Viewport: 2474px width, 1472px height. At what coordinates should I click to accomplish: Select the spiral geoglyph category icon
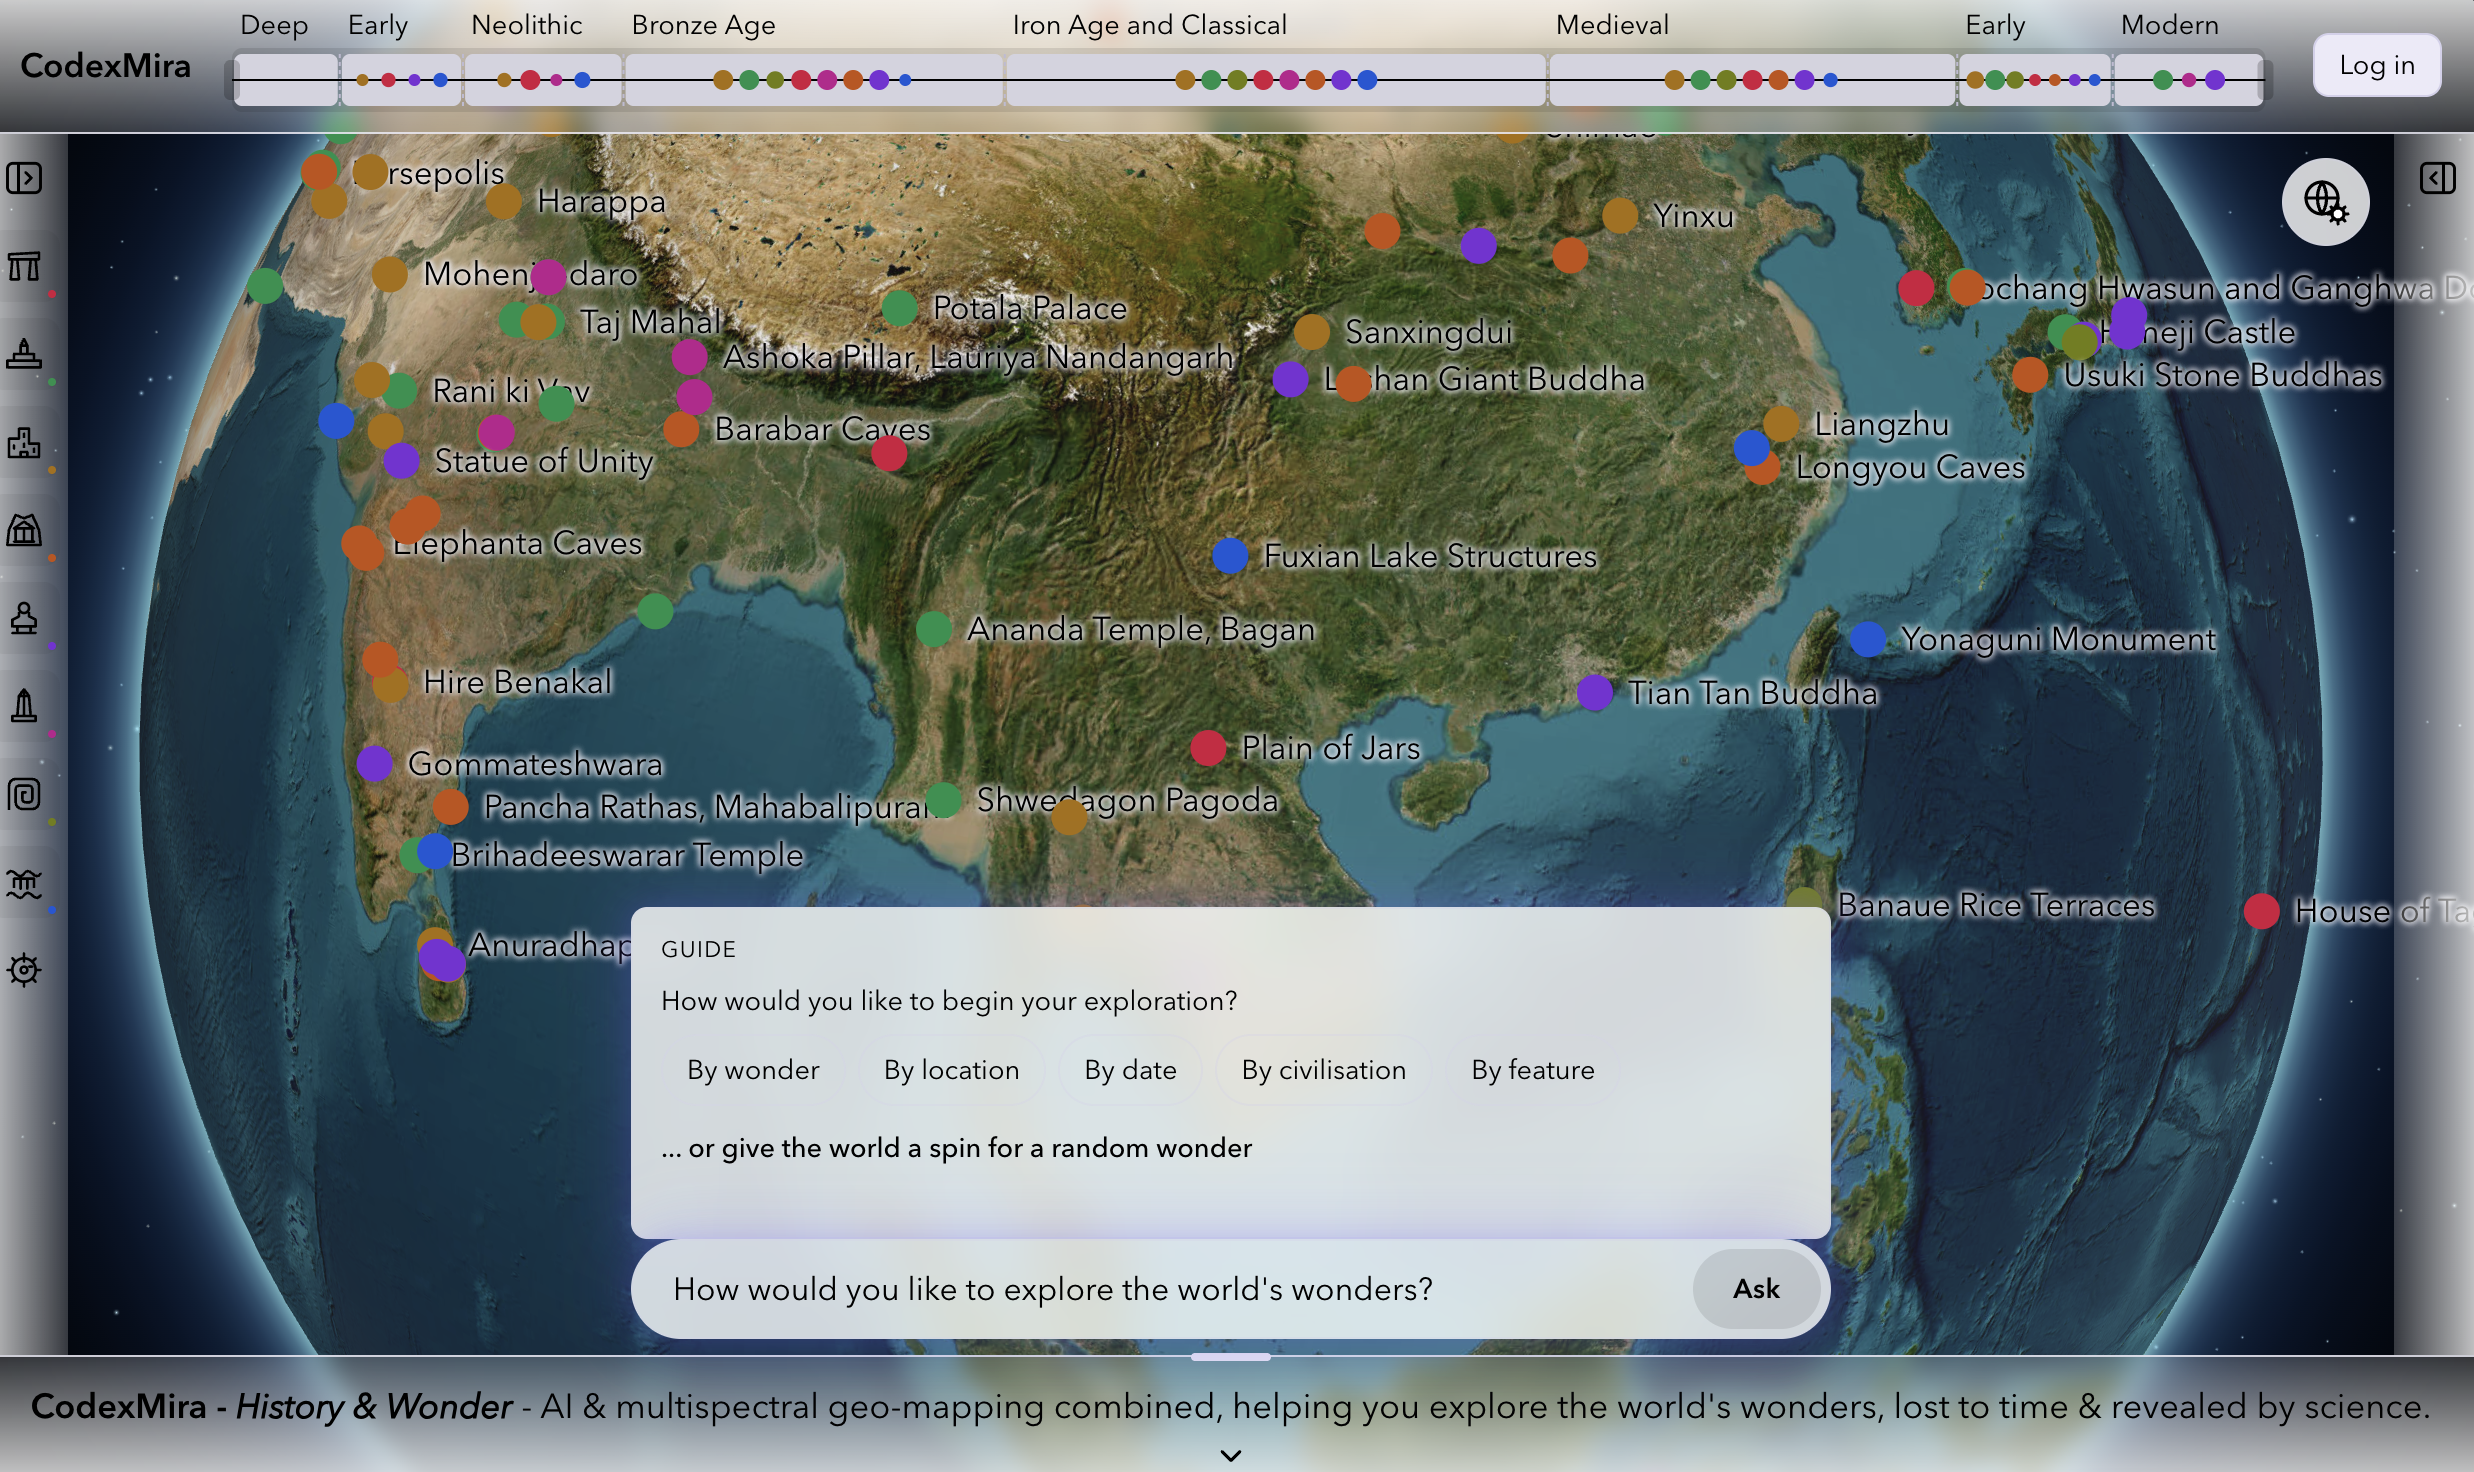click(x=24, y=794)
